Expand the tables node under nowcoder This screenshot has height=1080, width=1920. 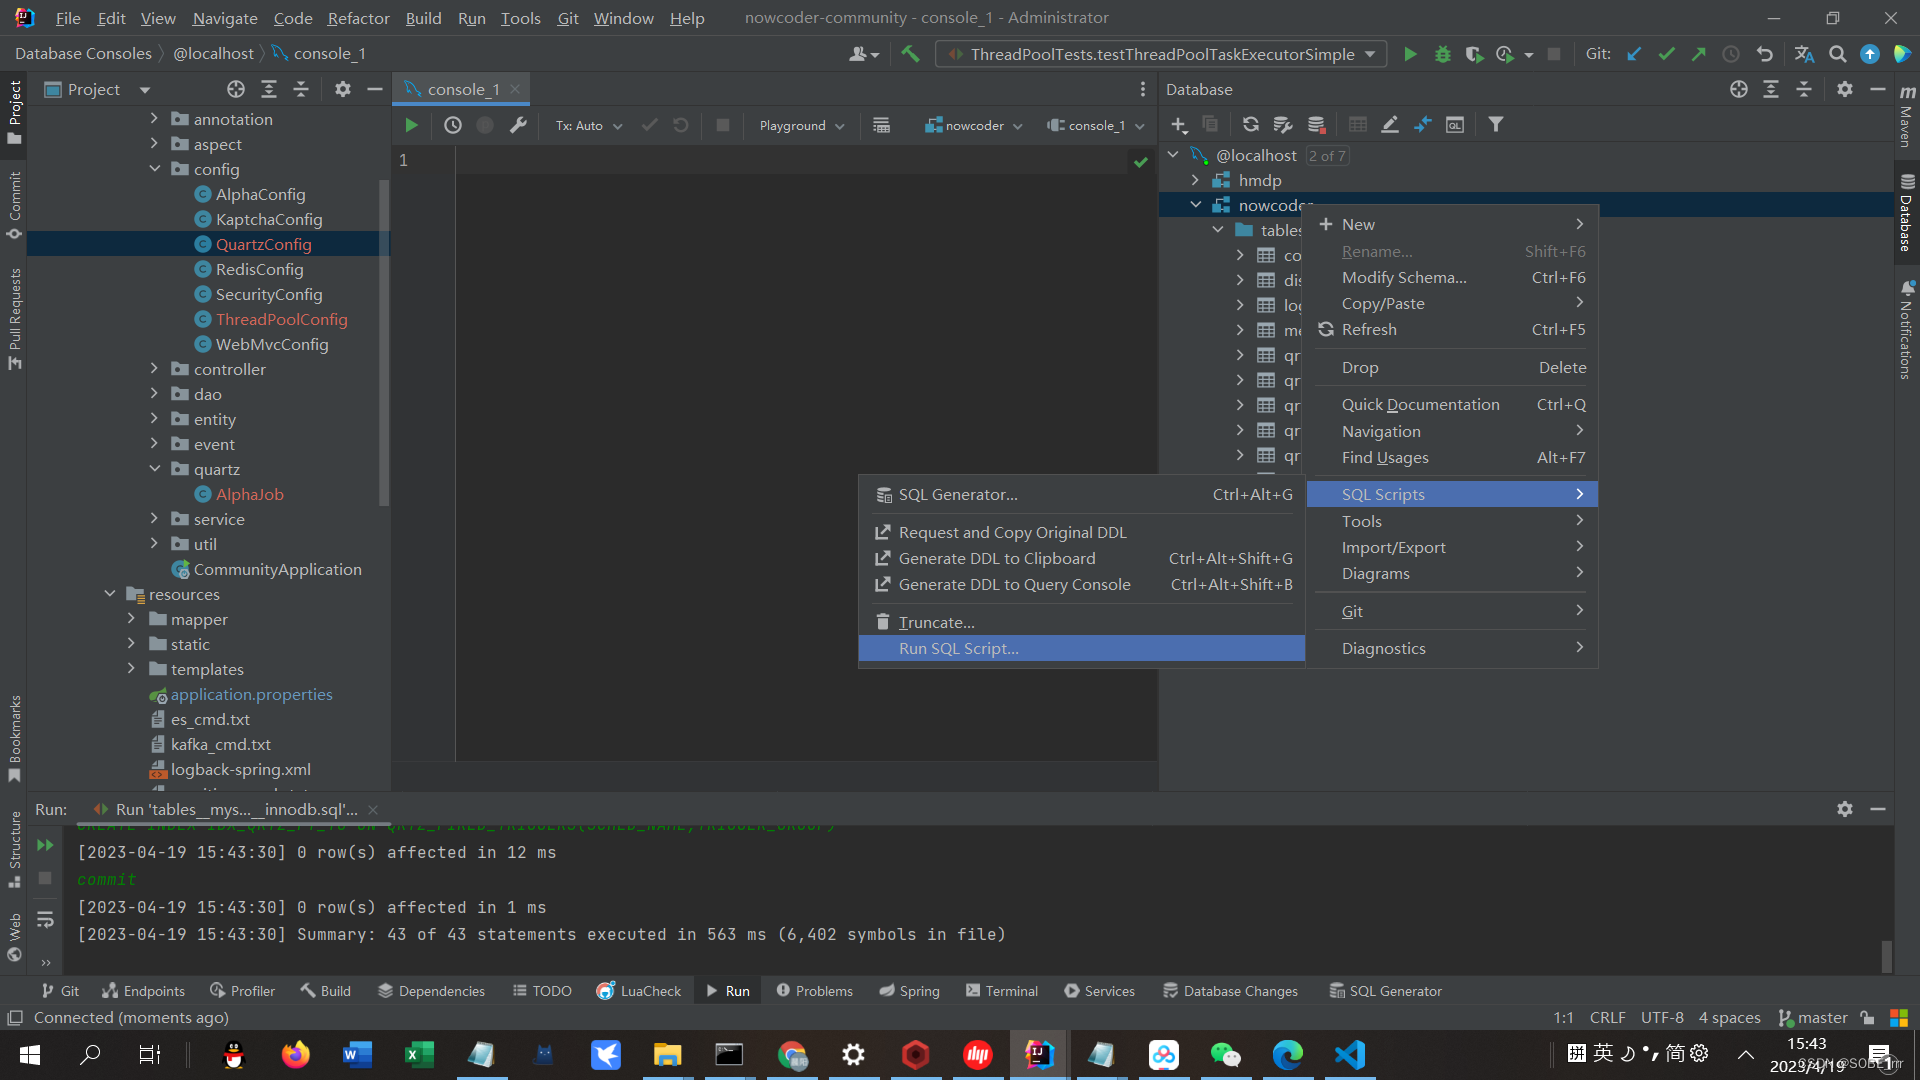pyautogui.click(x=1215, y=231)
